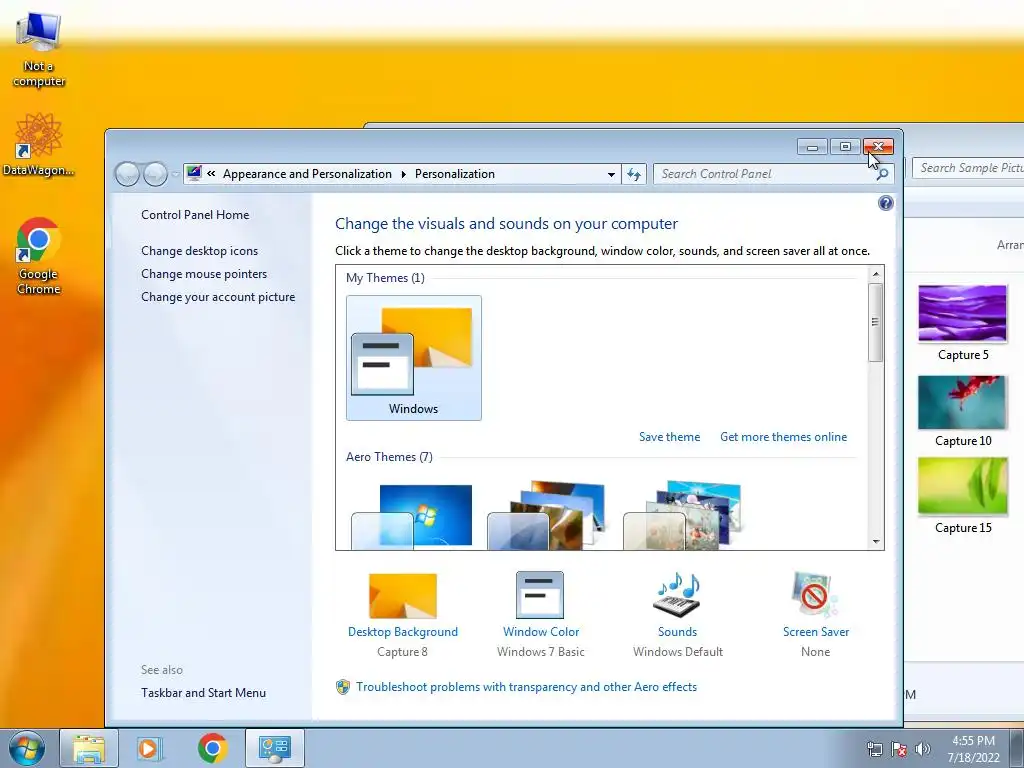Open the Window Color icon
The width and height of the screenshot is (1024, 768).
[x=539, y=595]
